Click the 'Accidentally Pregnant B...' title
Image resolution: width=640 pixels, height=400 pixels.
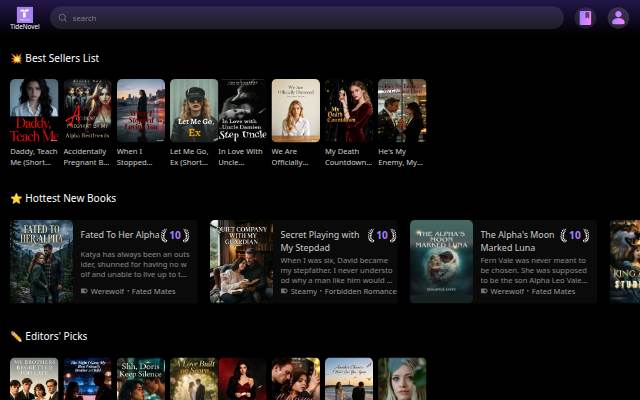(87, 157)
